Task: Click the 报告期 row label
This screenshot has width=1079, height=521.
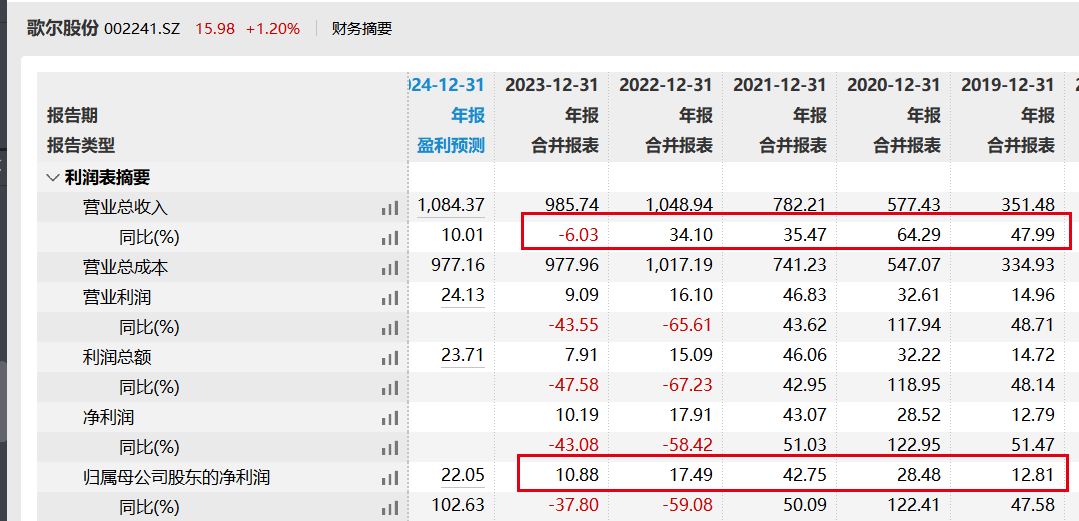Action: coord(72,116)
